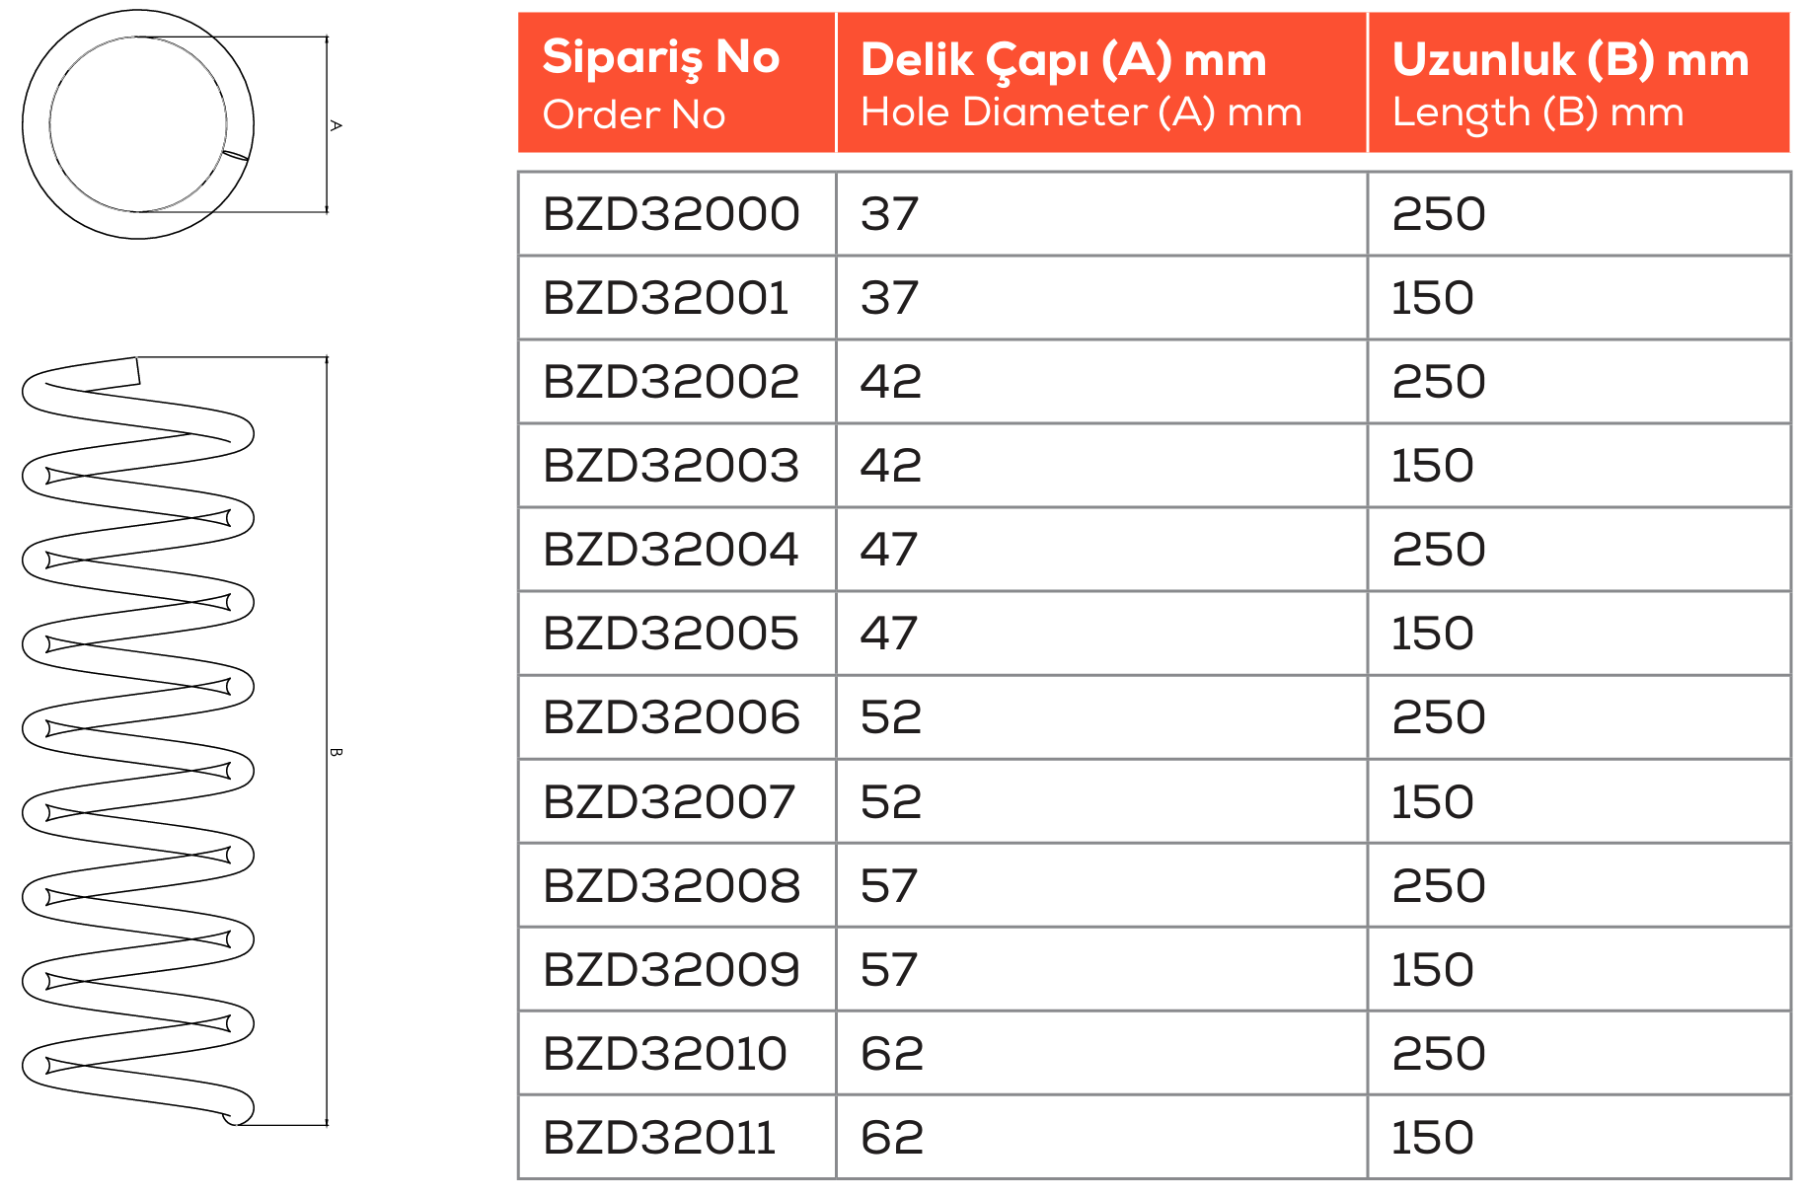Click the BZD32007 order number
The image size is (1800, 1198).
click(669, 802)
